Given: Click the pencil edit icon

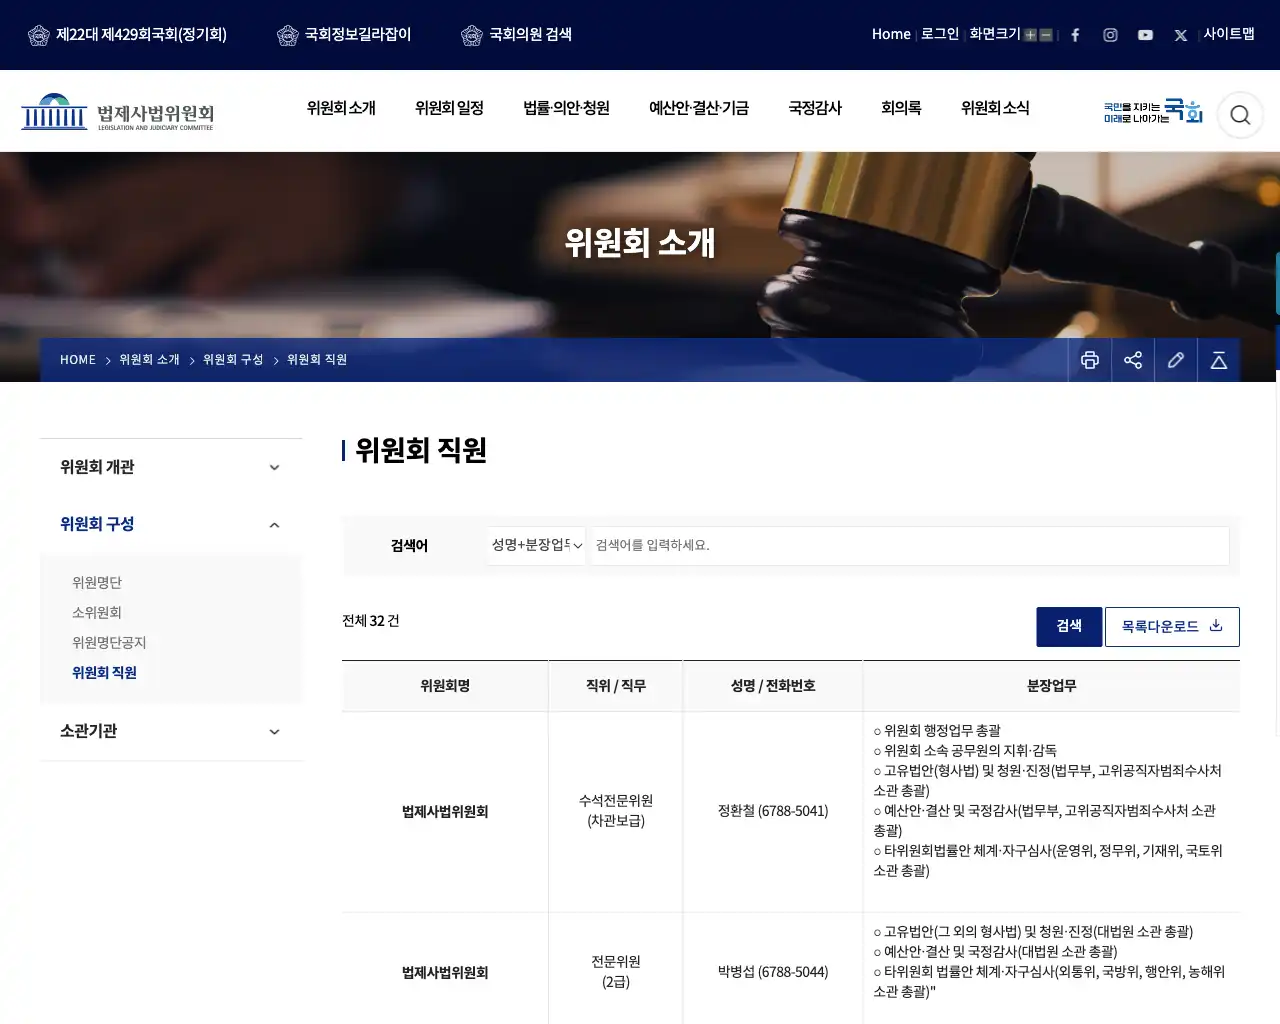Looking at the screenshot, I should pos(1176,360).
